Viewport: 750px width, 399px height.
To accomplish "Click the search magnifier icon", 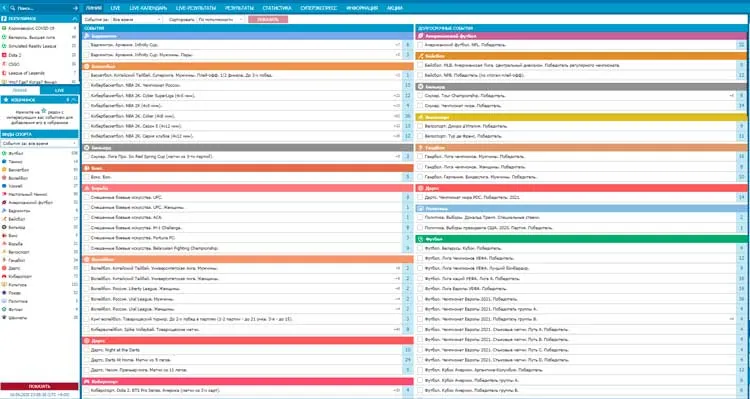I will click(12, 8).
